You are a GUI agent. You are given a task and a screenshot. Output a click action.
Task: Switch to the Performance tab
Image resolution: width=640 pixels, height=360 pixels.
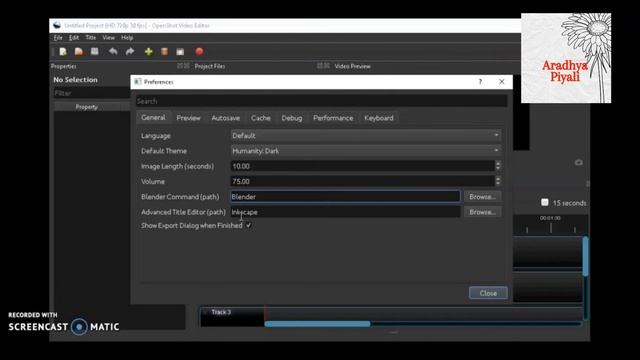click(333, 118)
